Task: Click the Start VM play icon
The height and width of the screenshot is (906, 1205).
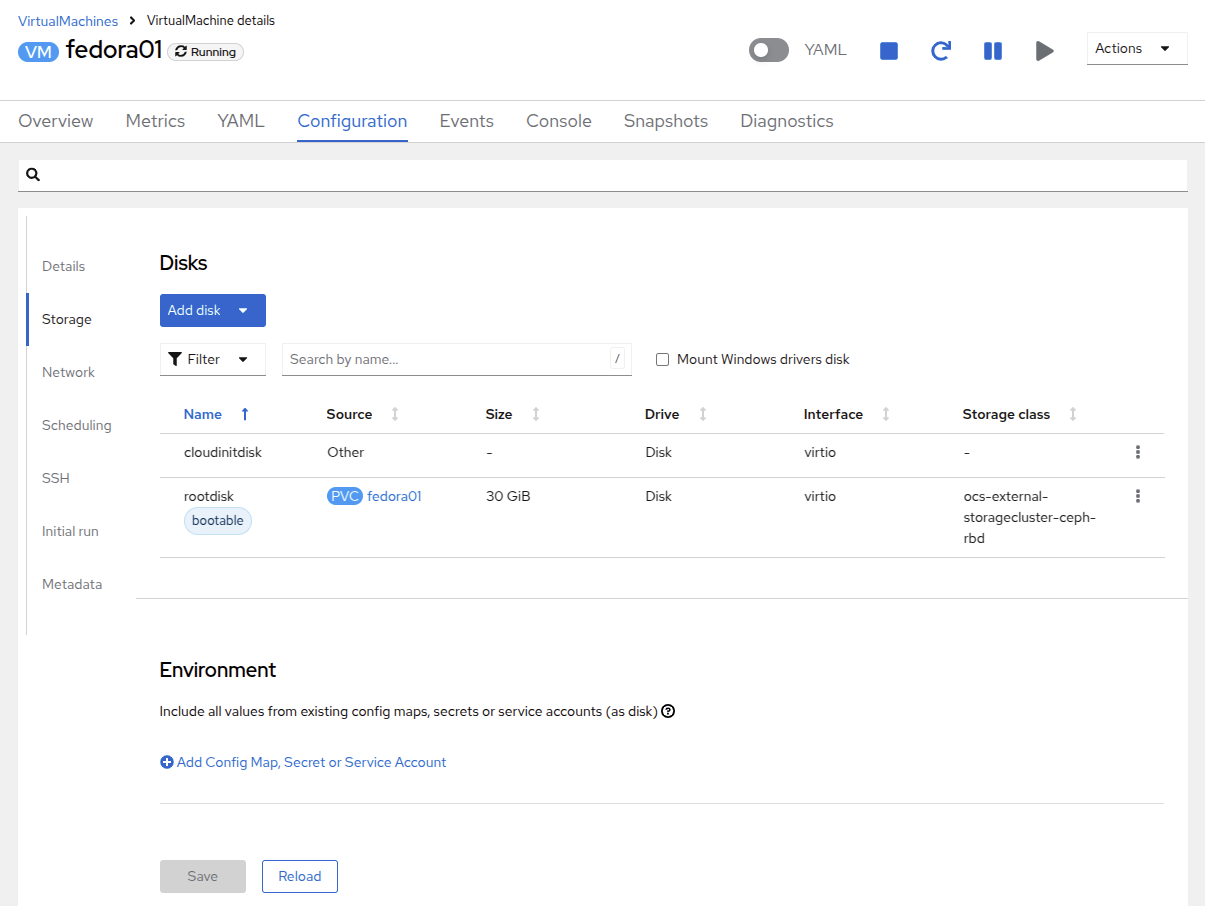Action: click(1044, 51)
